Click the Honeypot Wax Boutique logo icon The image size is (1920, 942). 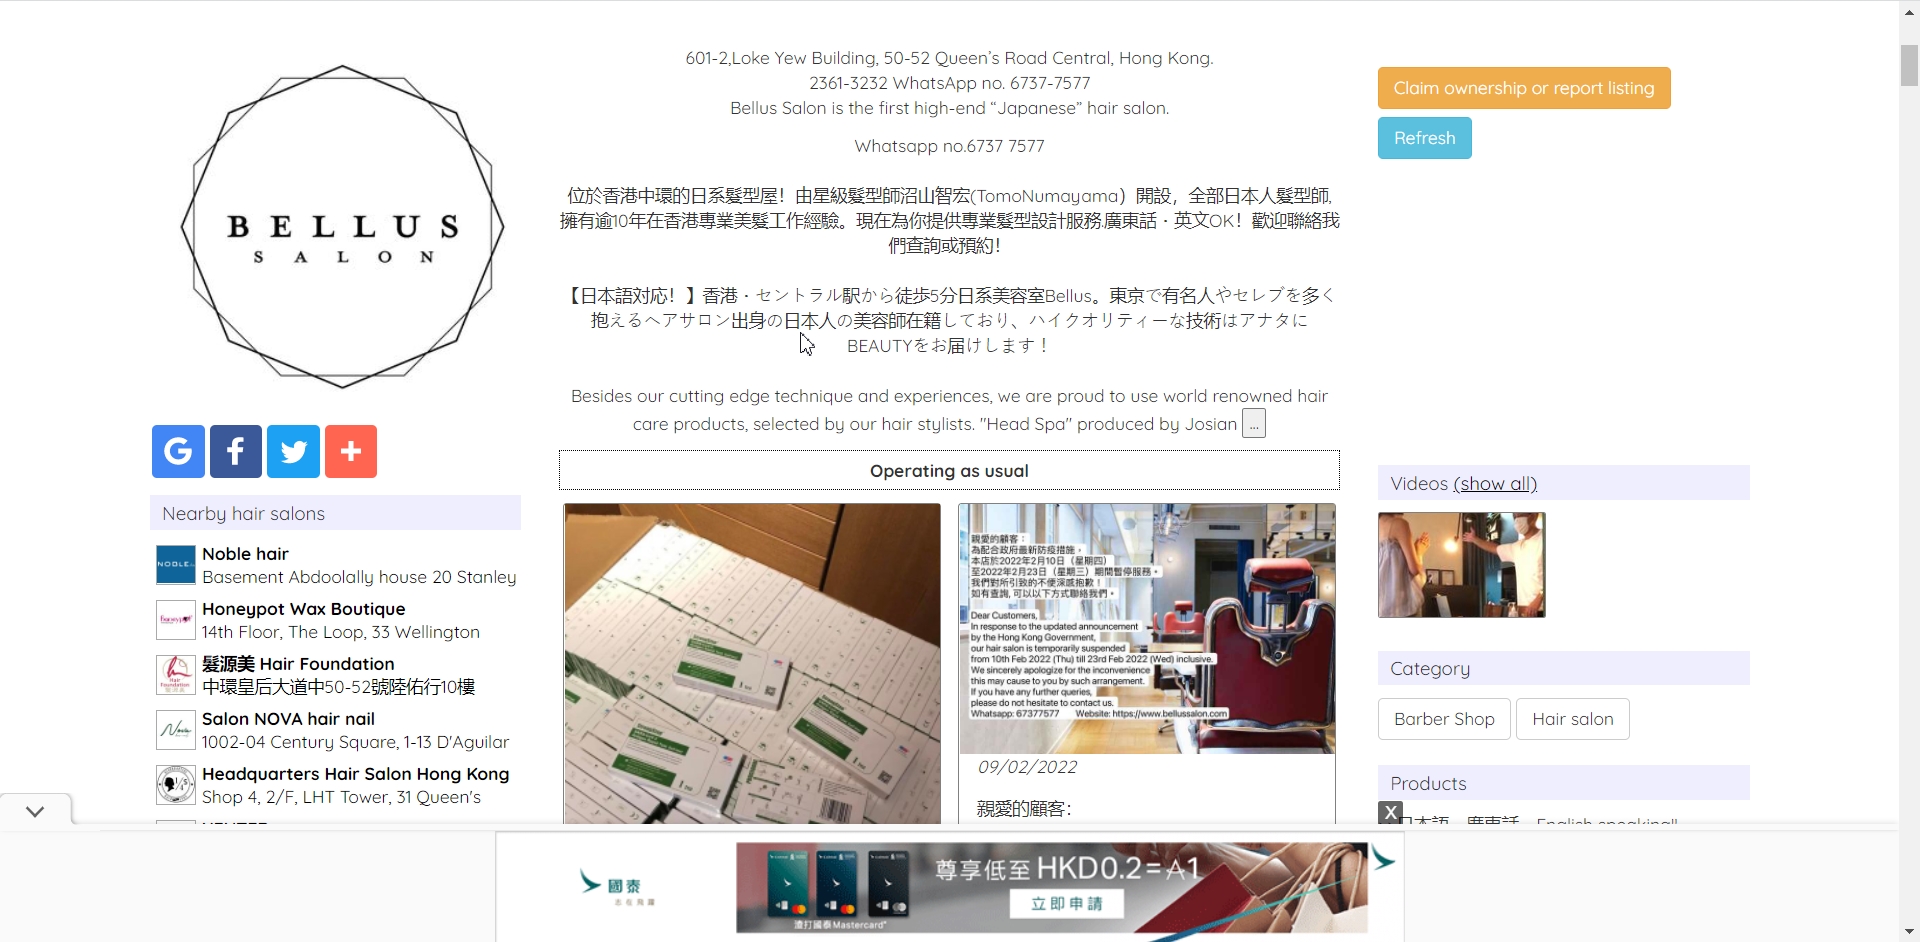pyautogui.click(x=176, y=620)
